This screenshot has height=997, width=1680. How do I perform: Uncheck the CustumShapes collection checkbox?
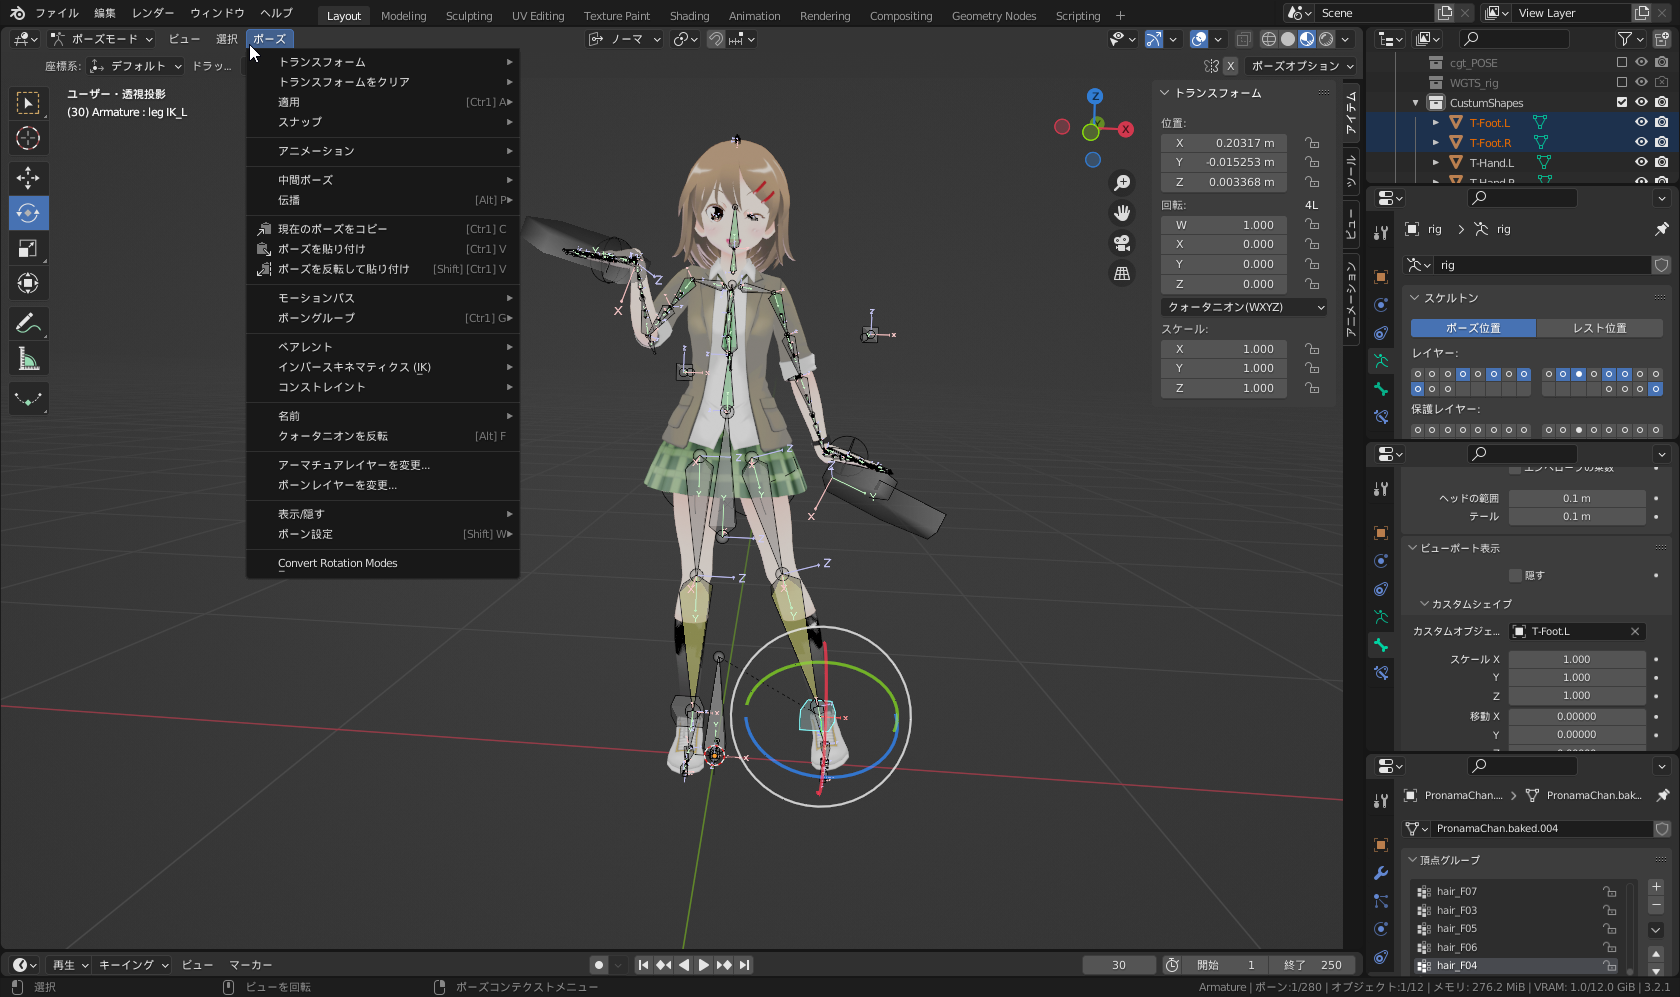pyautogui.click(x=1621, y=102)
